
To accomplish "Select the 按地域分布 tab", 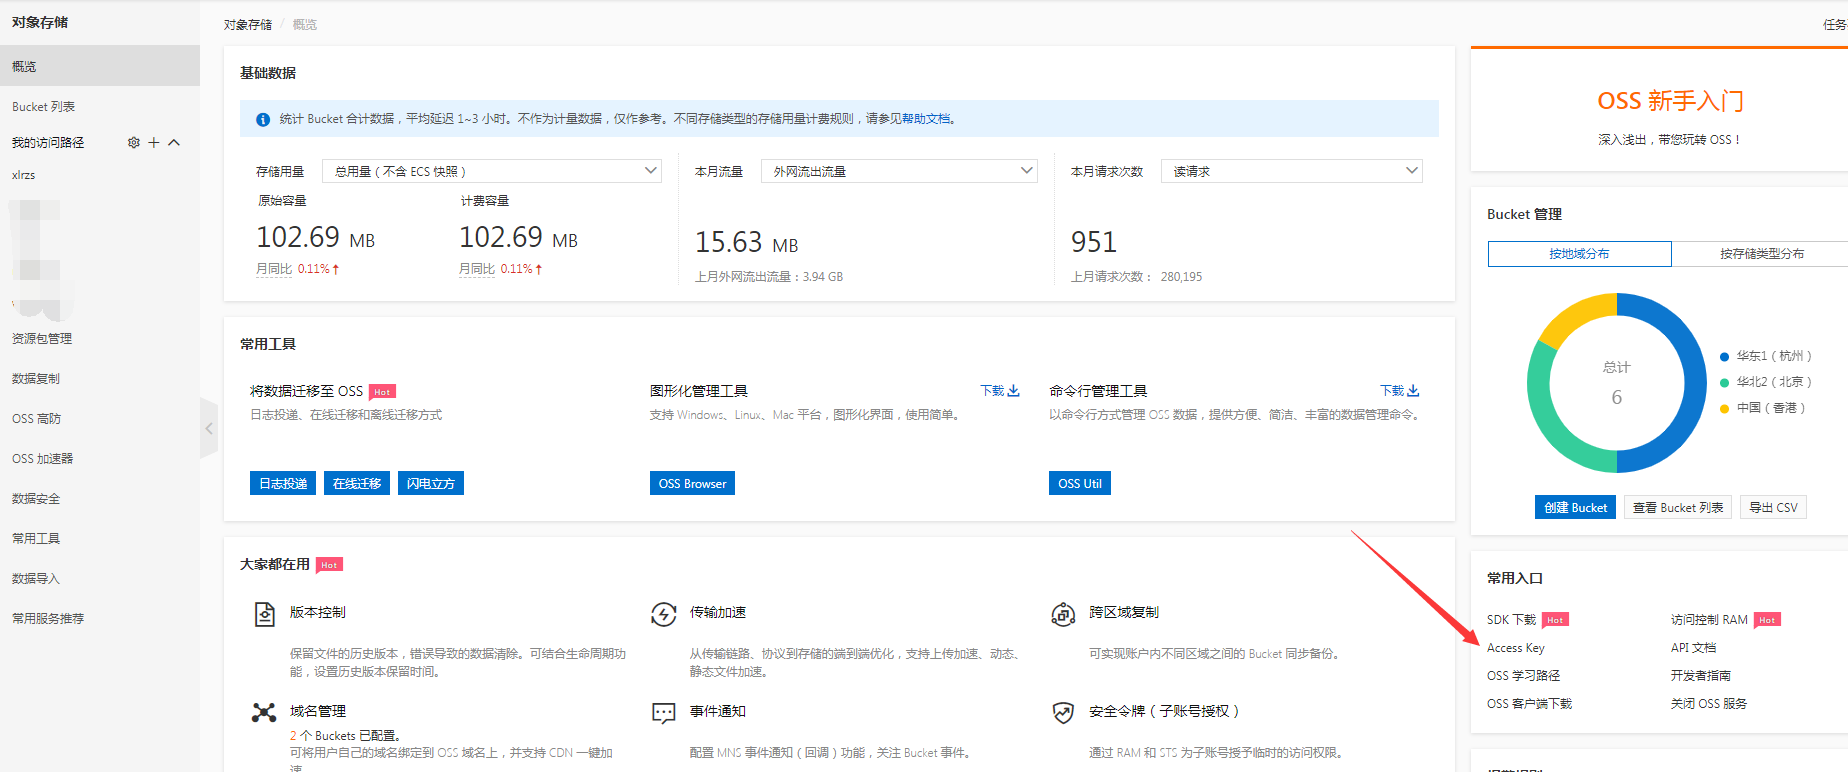I will [1579, 254].
